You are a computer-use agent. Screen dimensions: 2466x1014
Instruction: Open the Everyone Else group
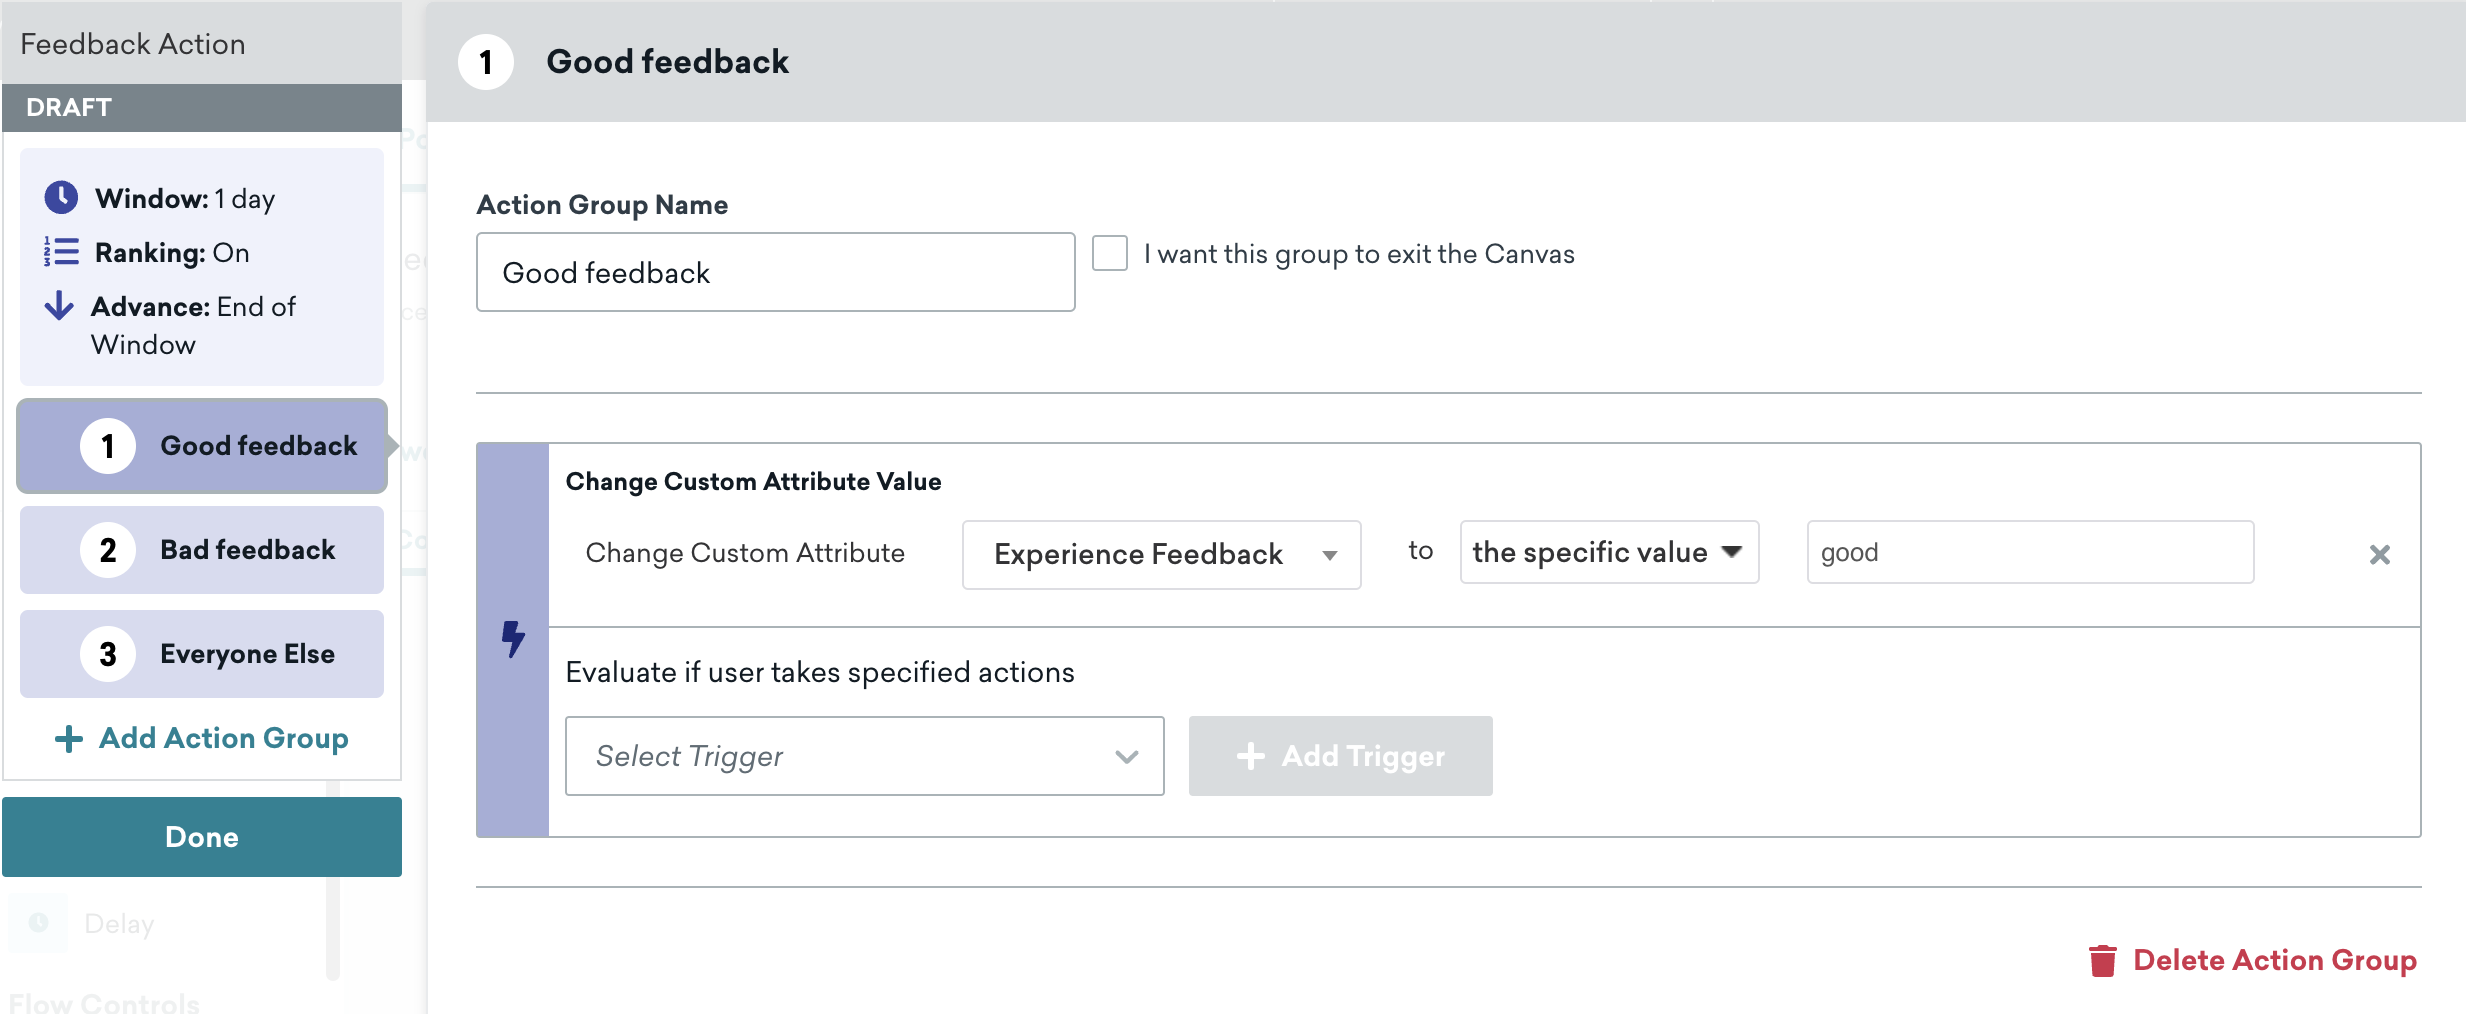click(x=202, y=654)
